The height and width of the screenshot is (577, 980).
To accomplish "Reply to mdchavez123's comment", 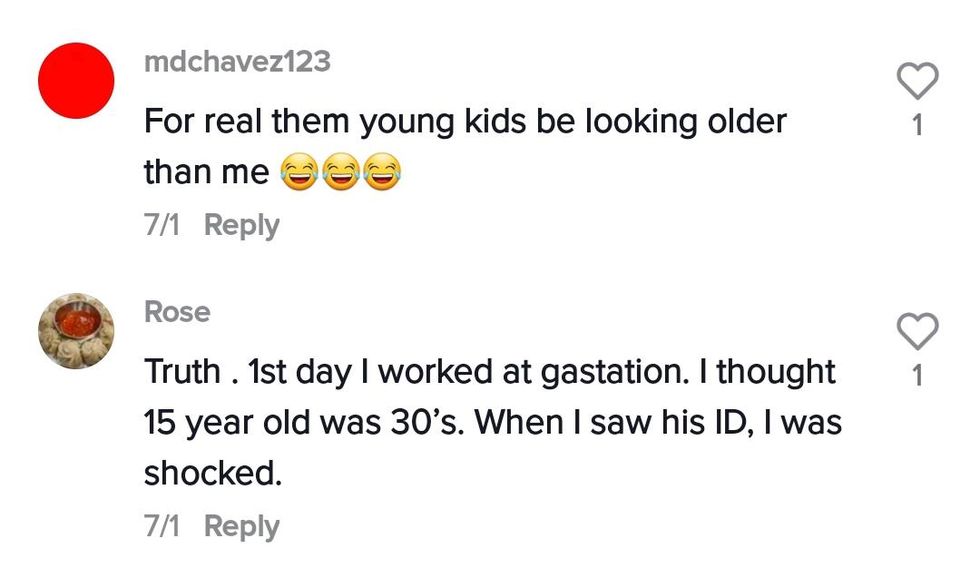I will click(x=241, y=225).
